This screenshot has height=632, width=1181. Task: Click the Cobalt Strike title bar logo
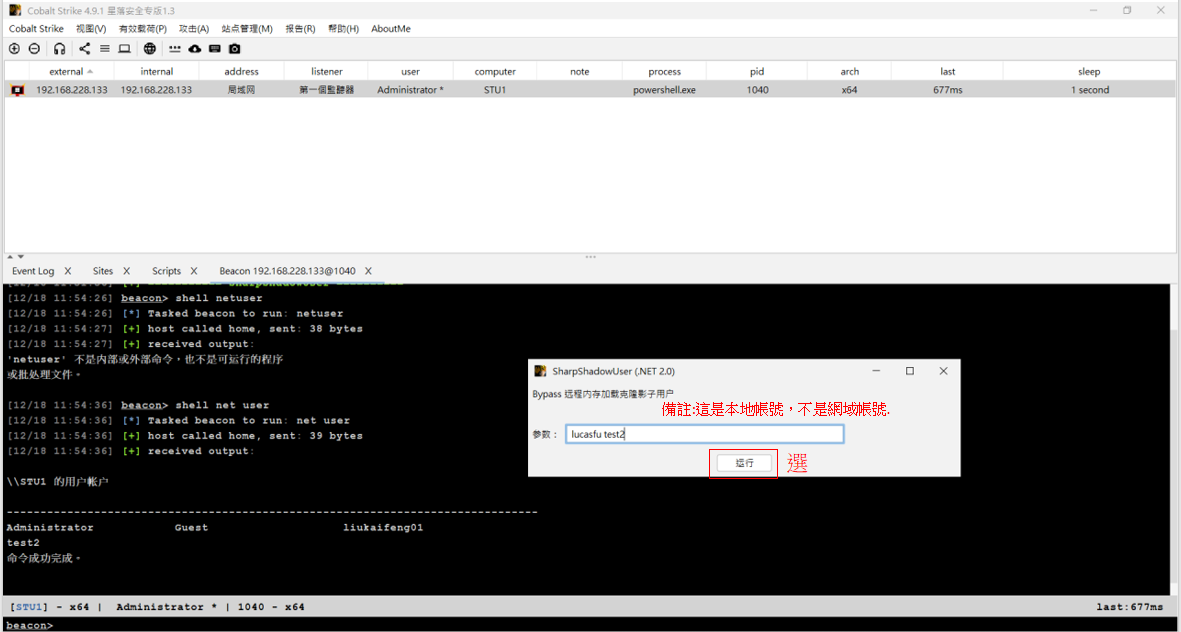tap(15, 10)
